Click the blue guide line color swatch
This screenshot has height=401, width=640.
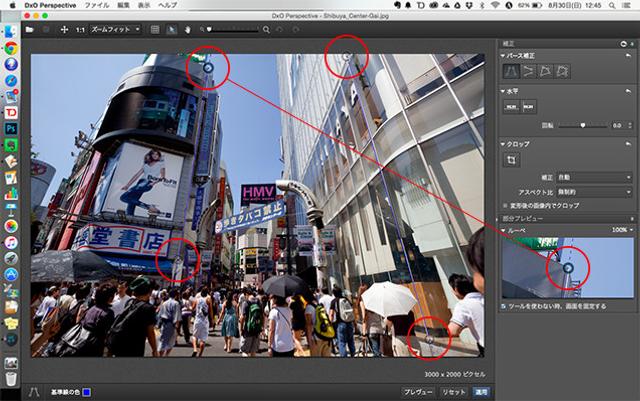click(x=87, y=392)
